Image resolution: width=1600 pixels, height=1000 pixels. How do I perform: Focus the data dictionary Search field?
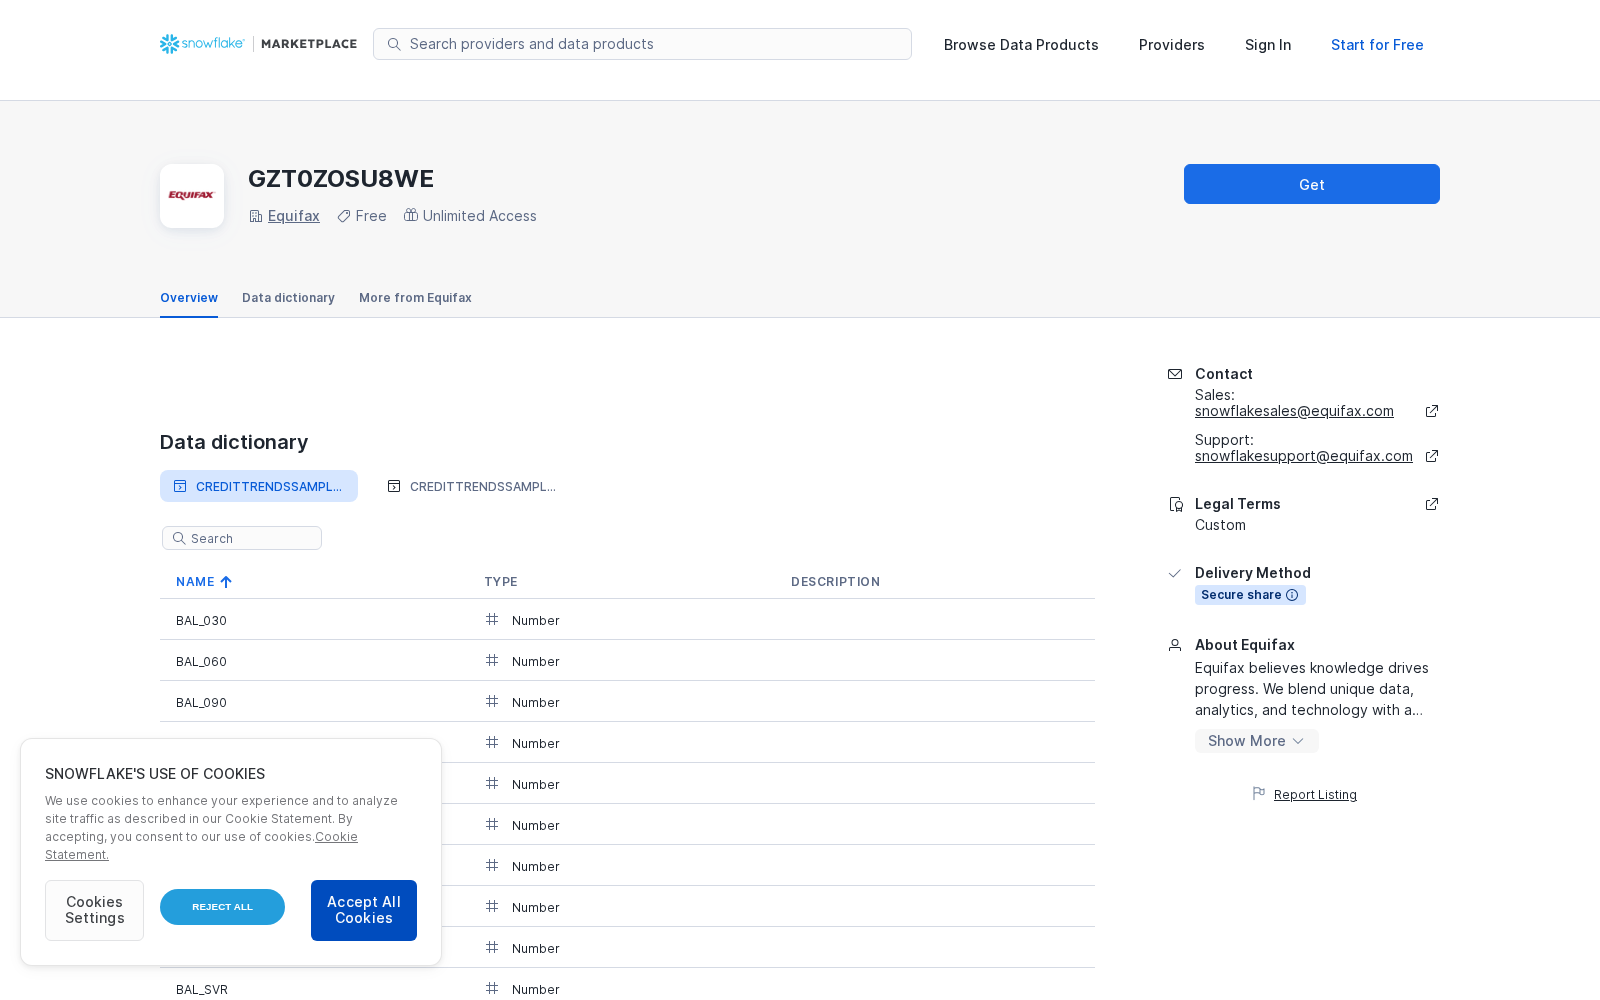coord(242,538)
